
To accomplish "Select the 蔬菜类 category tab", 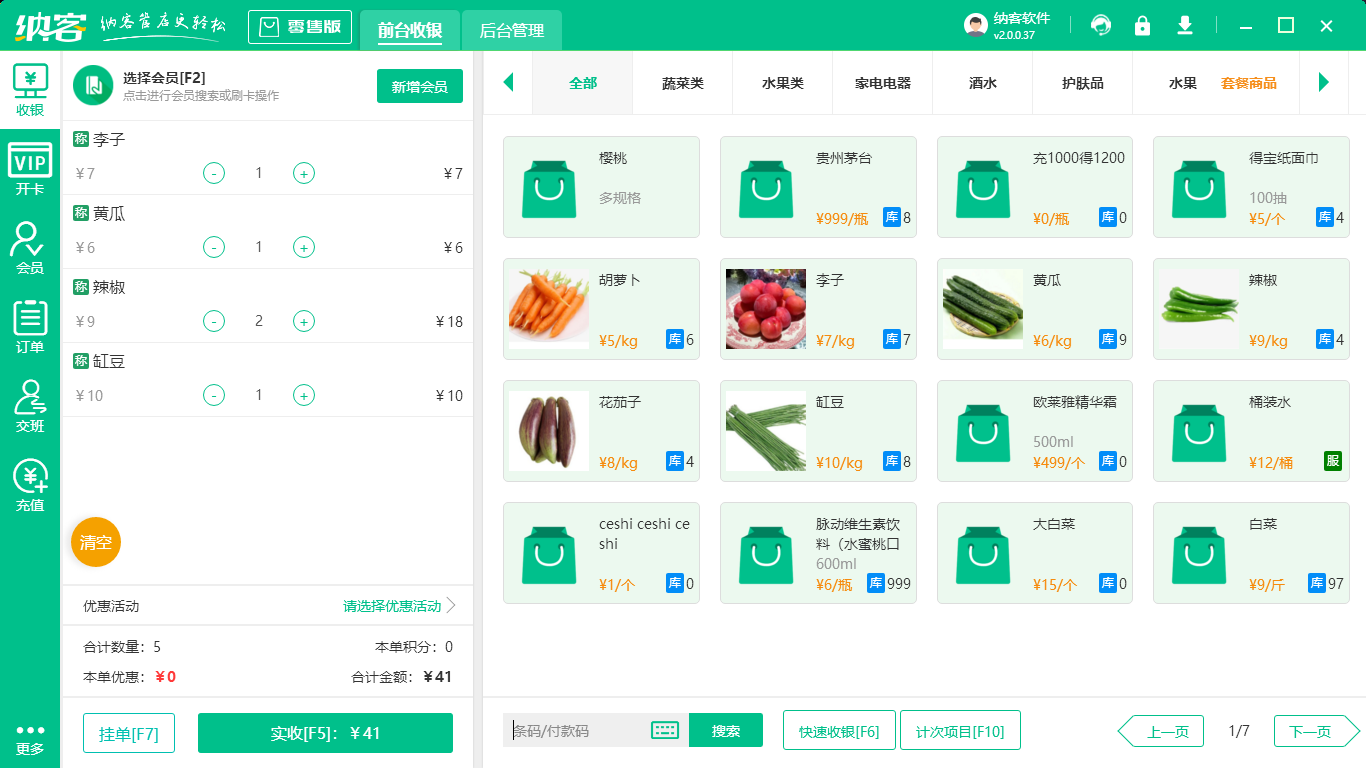I will pyautogui.click(x=682, y=84).
